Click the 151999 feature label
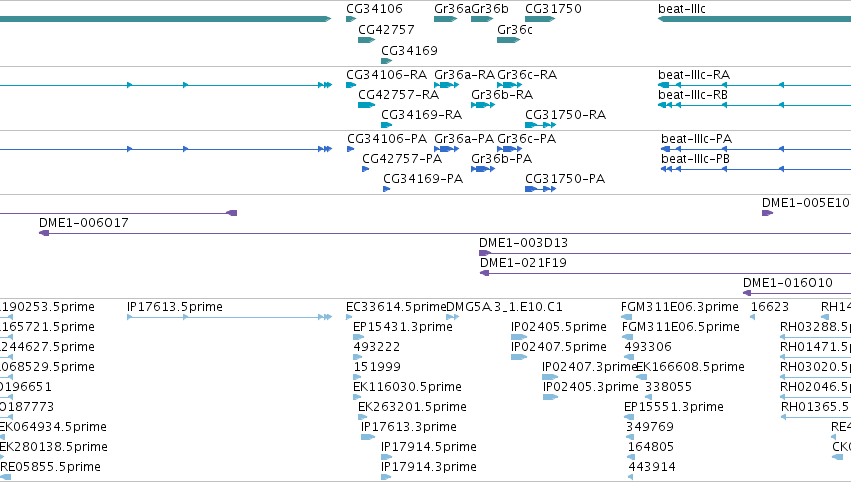Viewport: 851px width, 482px height. [377, 366]
